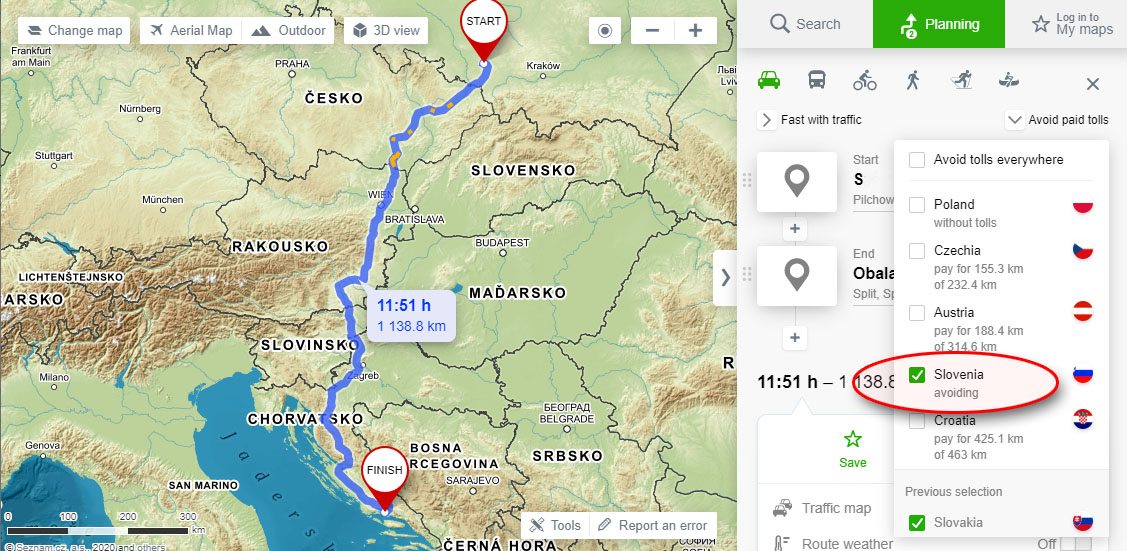This screenshot has height=551, width=1127.
Task: Collapse side panel with arrow handle
Action: (725, 276)
